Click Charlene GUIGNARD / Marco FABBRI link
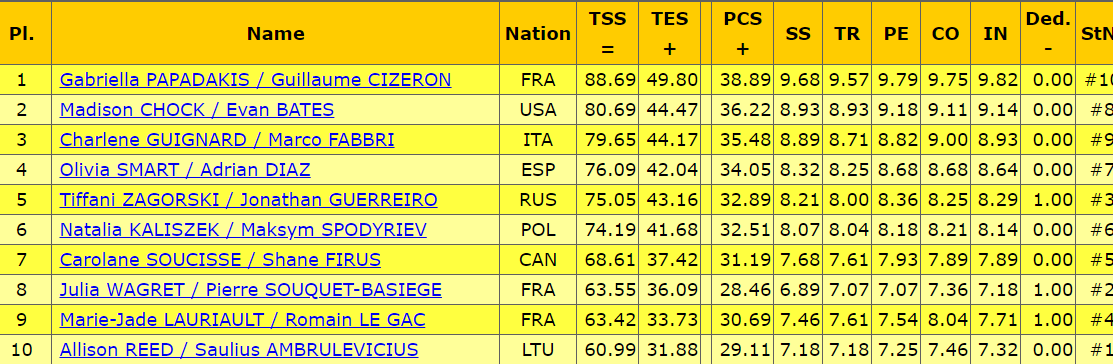Viewport: 1113px width, 364px height. [x=227, y=140]
